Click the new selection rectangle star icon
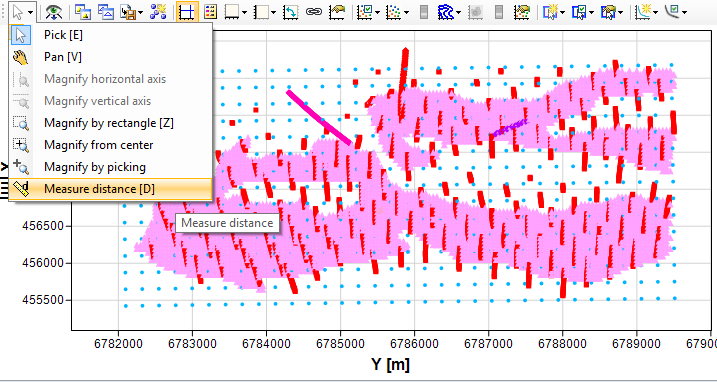Screen dimensions: 717x382 point(550,11)
